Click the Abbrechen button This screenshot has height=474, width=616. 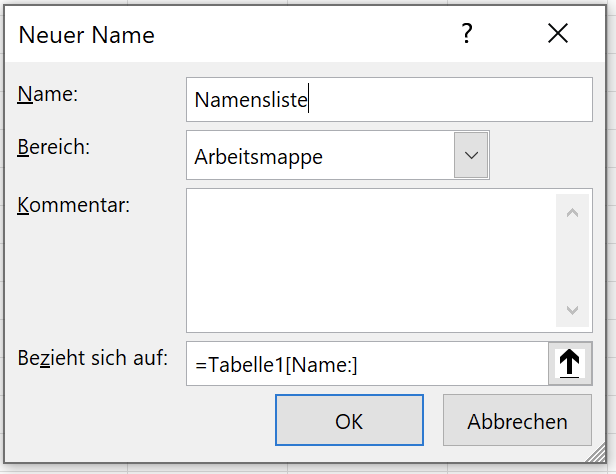pyautogui.click(x=517, y=420)
